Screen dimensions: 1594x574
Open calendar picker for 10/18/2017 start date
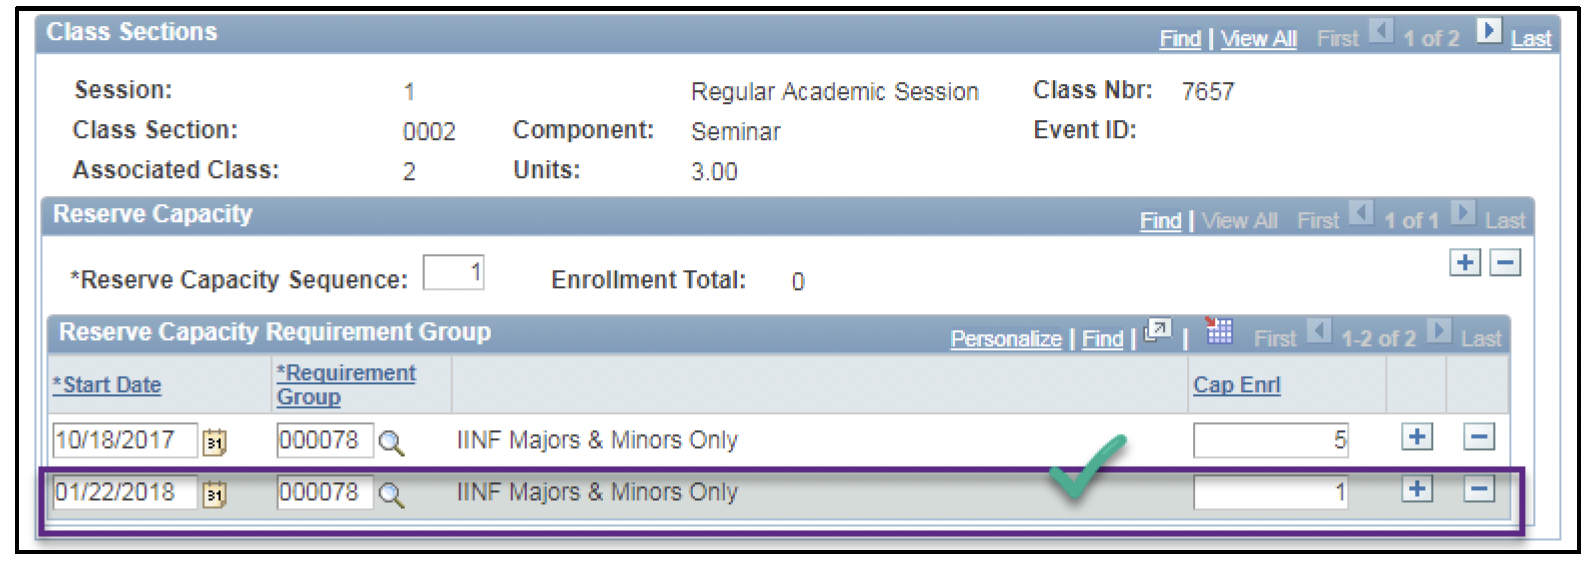click(x=215, y=442)
